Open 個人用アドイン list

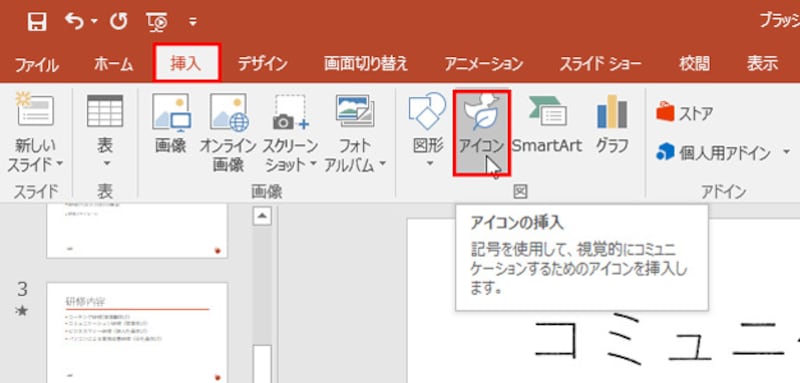click(713, 152)
